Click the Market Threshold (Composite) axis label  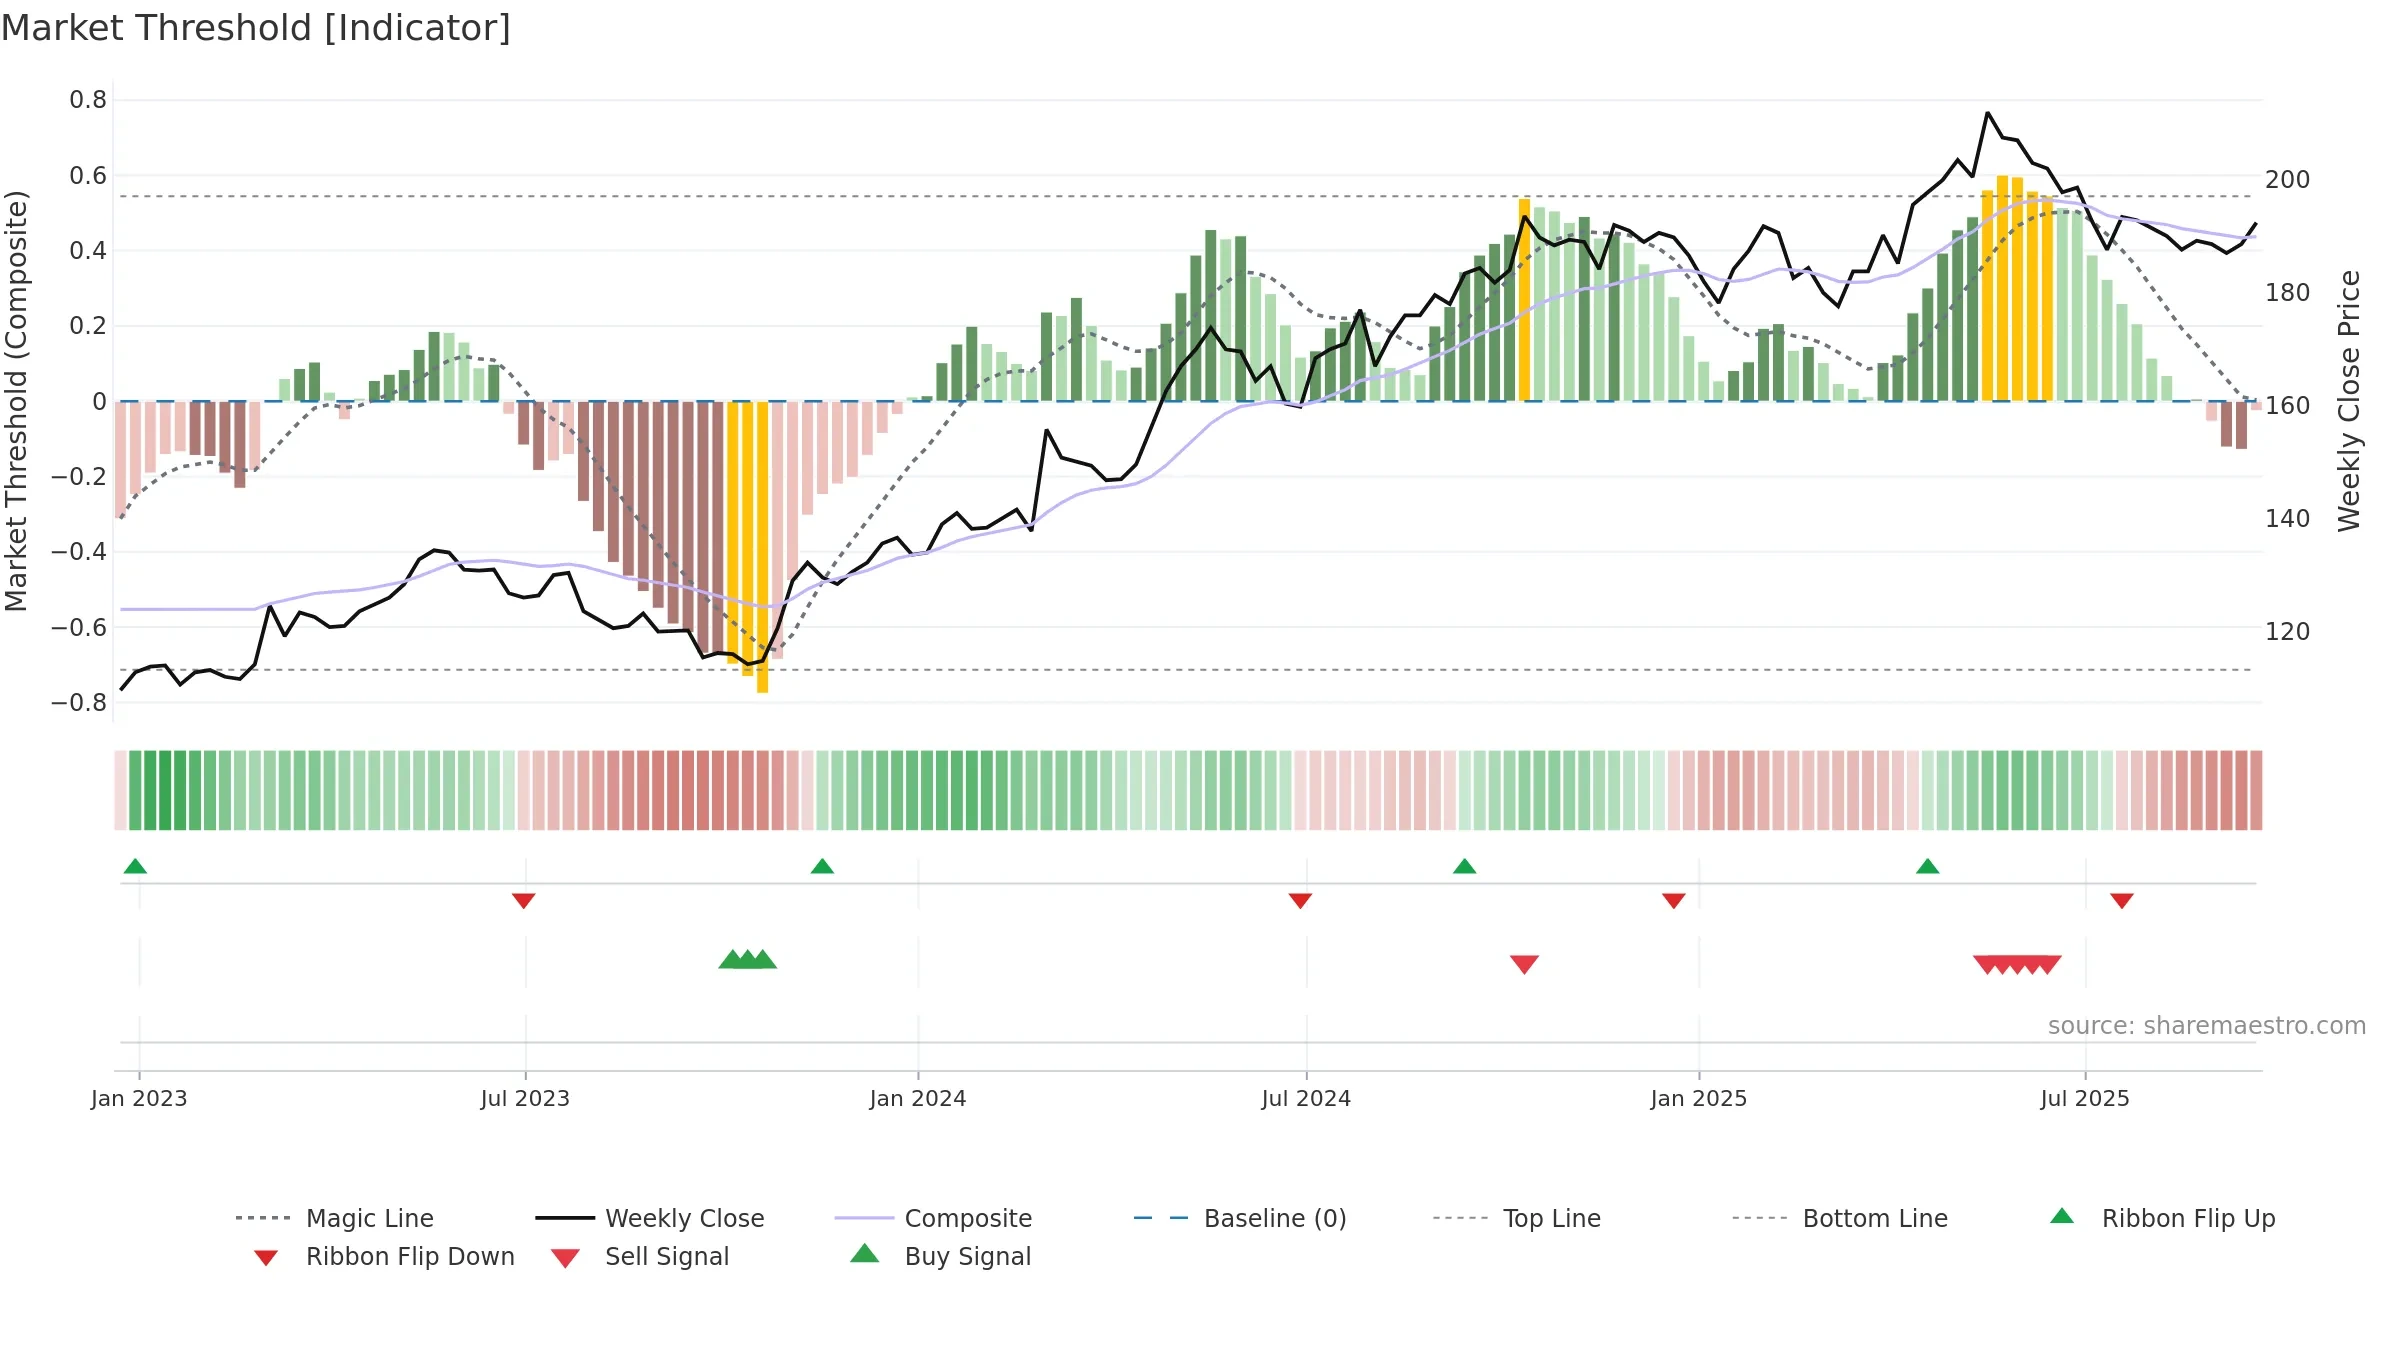pos(16,401)
